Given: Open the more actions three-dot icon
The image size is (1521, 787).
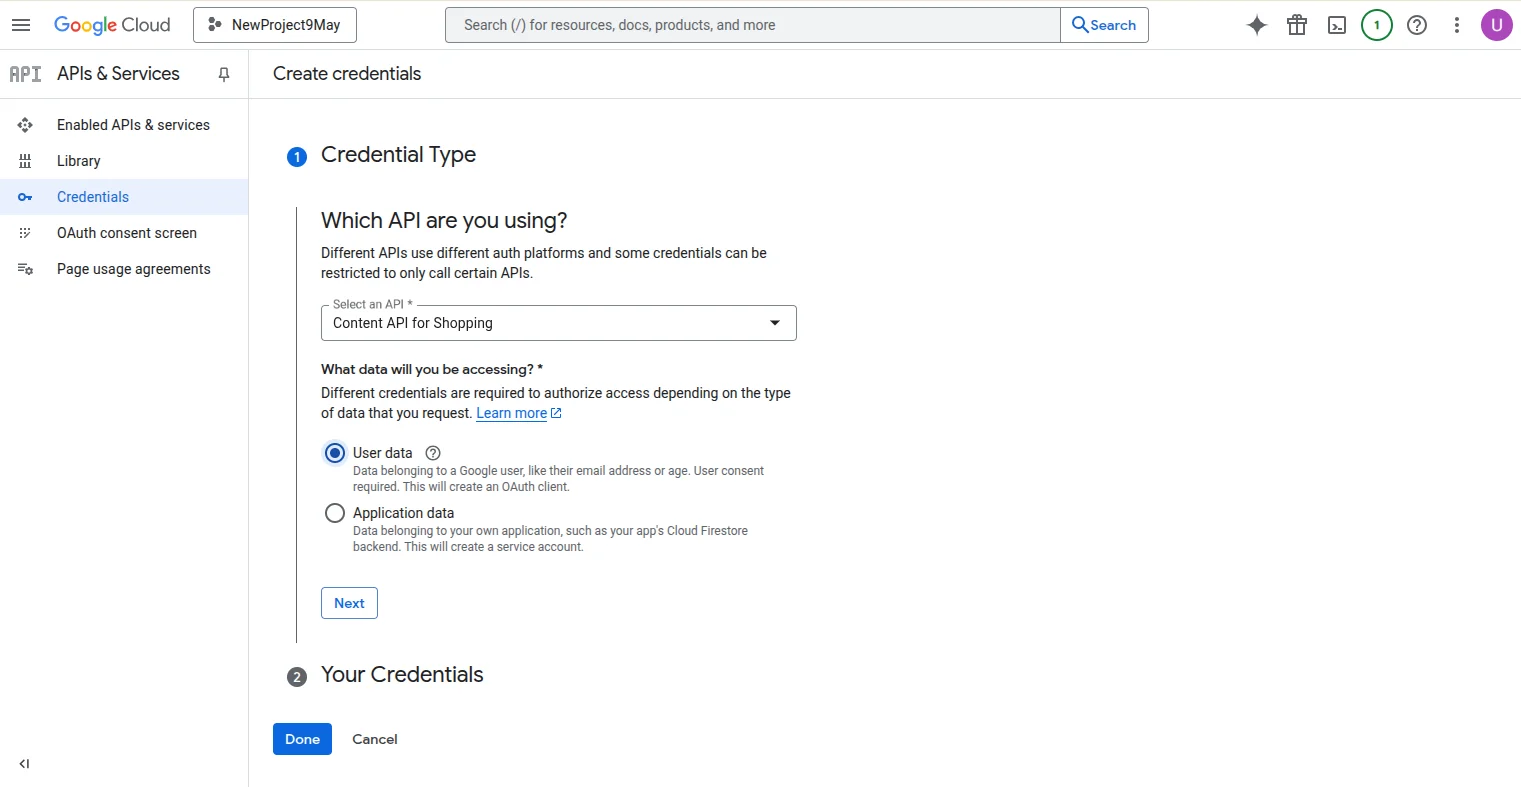Looking at the screenshot, I should pos(1456,25).
